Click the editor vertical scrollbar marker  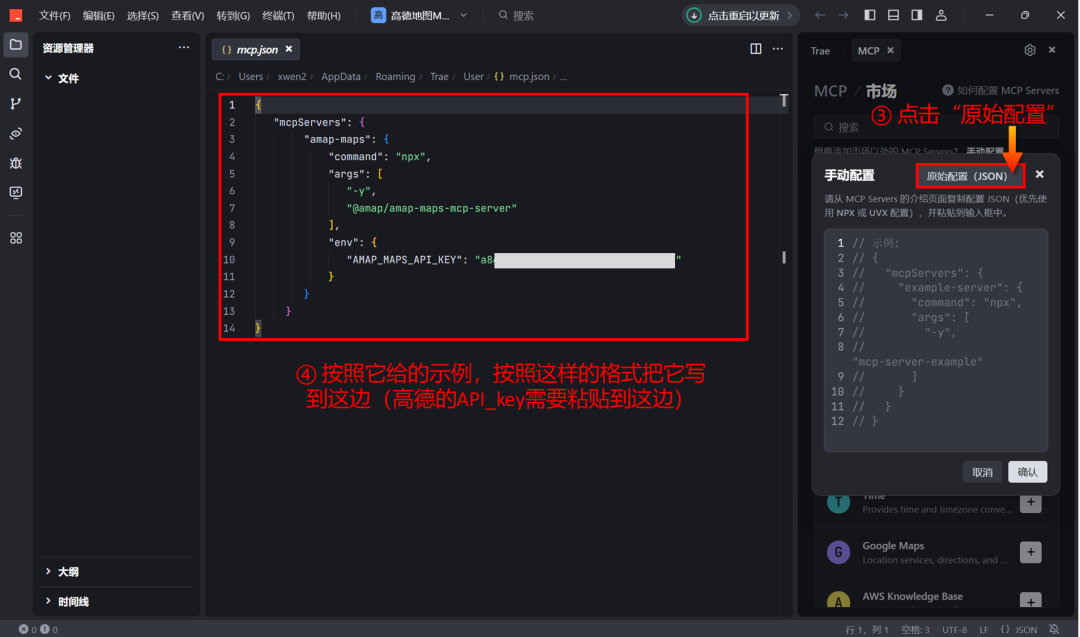tap(784, 258)
